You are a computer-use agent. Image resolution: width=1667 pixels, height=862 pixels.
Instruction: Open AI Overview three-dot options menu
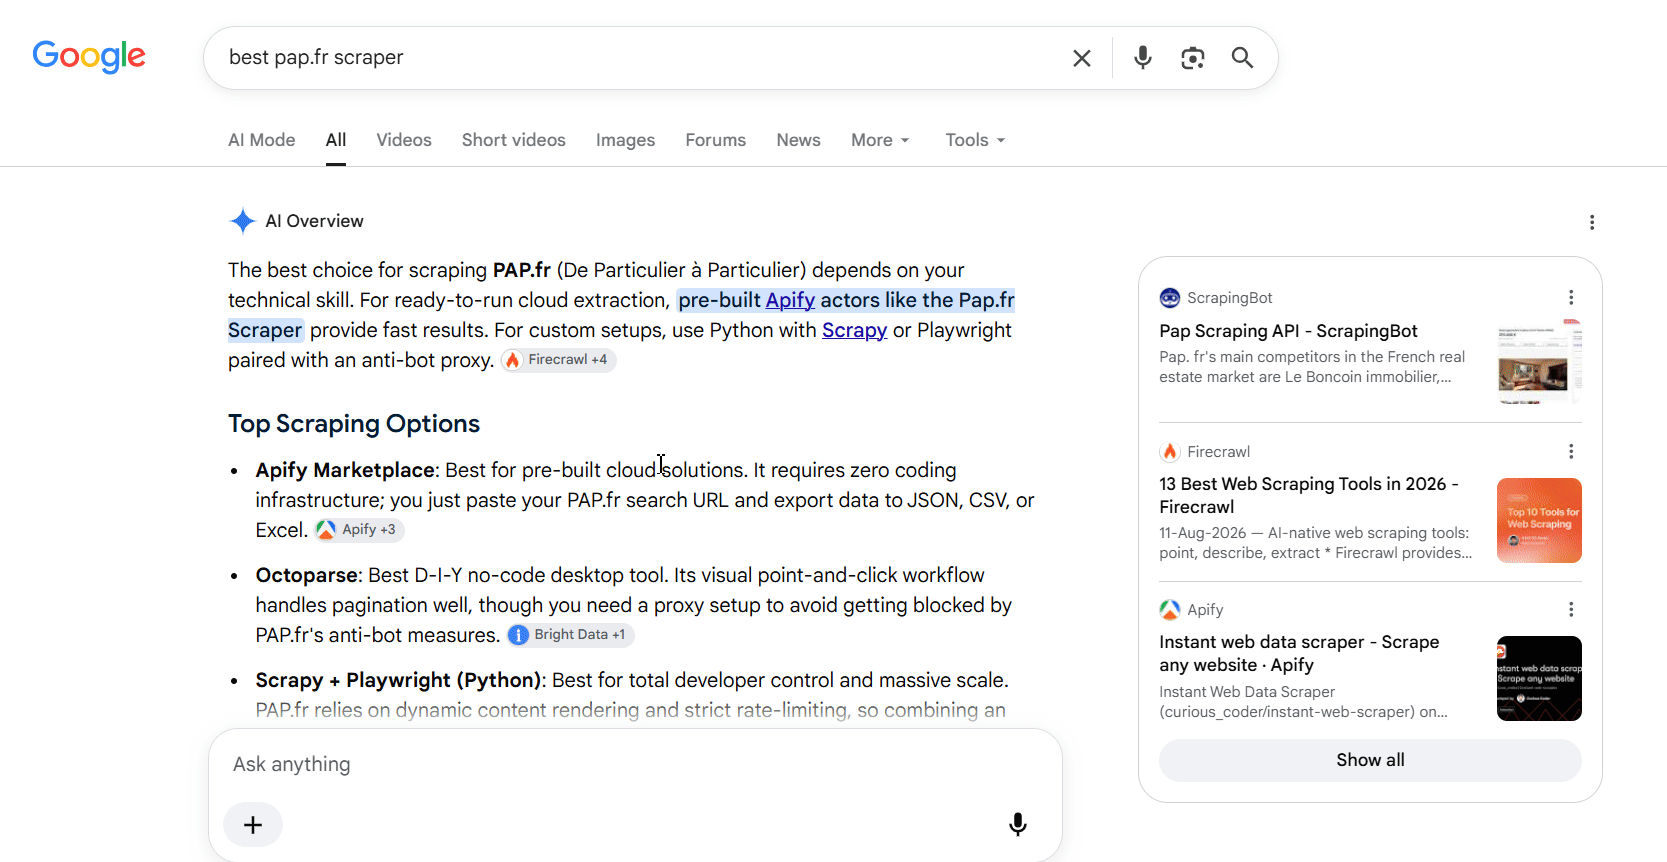[x=1592, y=222]
